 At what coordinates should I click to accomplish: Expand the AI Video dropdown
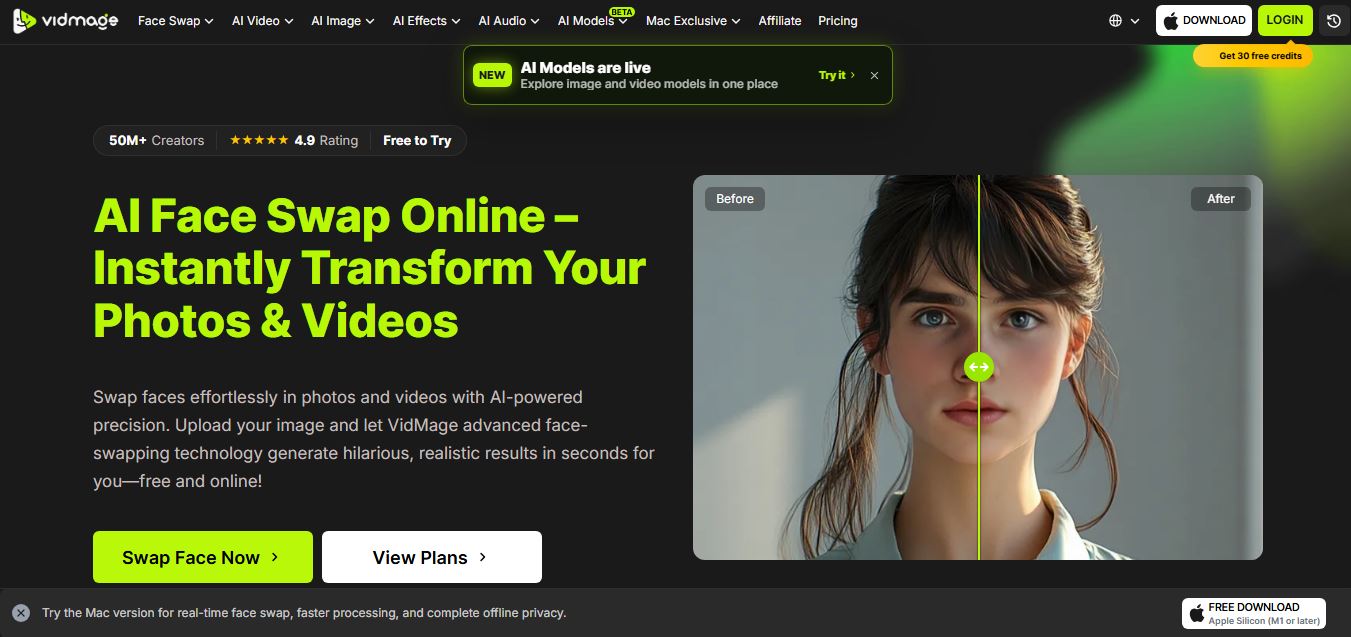(262, 20)
